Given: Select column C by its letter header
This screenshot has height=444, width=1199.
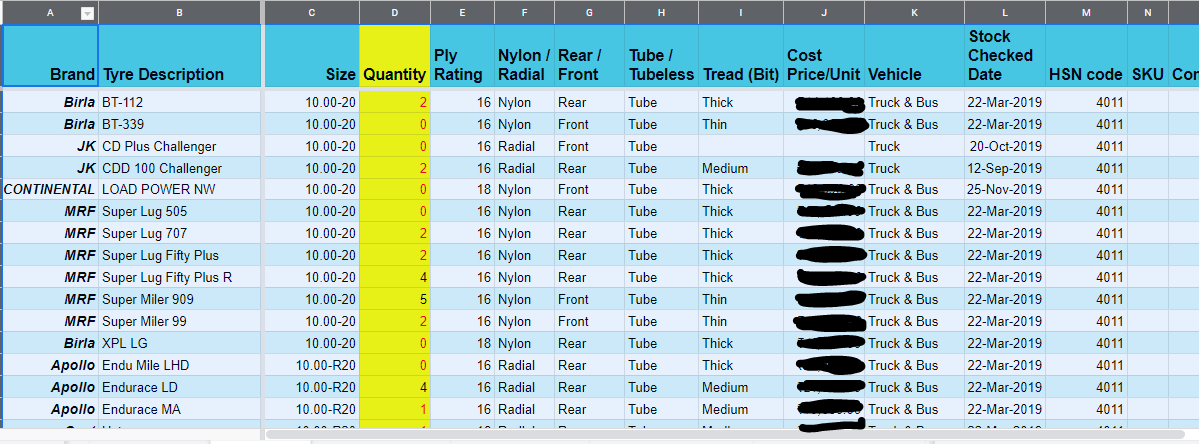Looking at the screenshot, I should 312,12.
